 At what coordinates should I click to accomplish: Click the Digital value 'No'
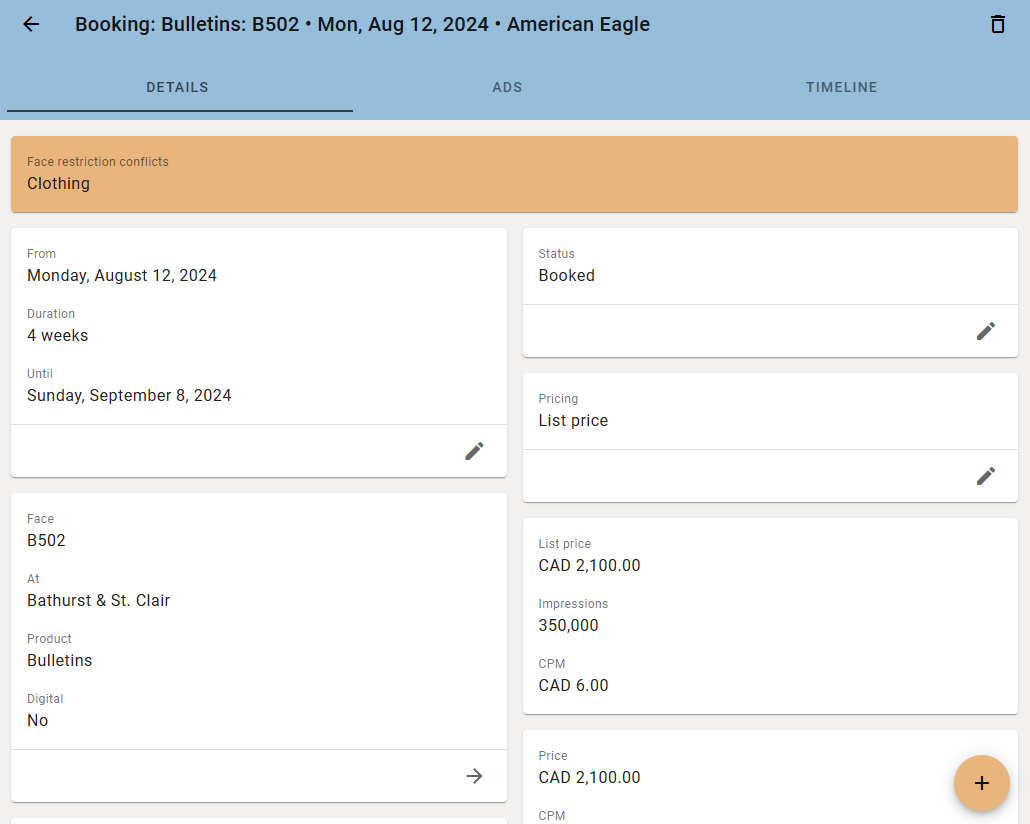click(37, 720)
